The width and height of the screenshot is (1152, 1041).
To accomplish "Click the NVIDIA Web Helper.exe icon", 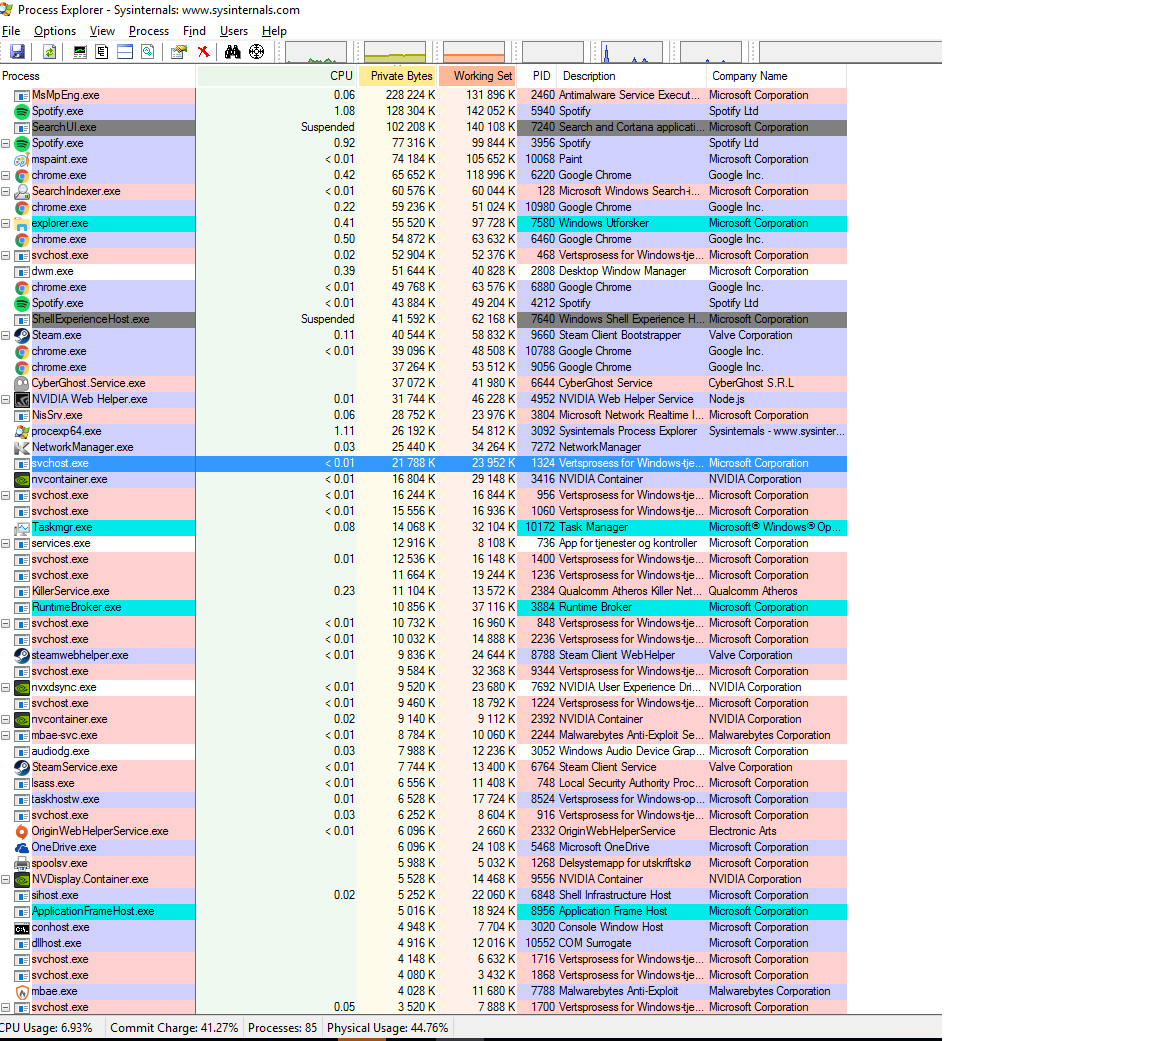I will pyautogui.click(x=22, y=400).
